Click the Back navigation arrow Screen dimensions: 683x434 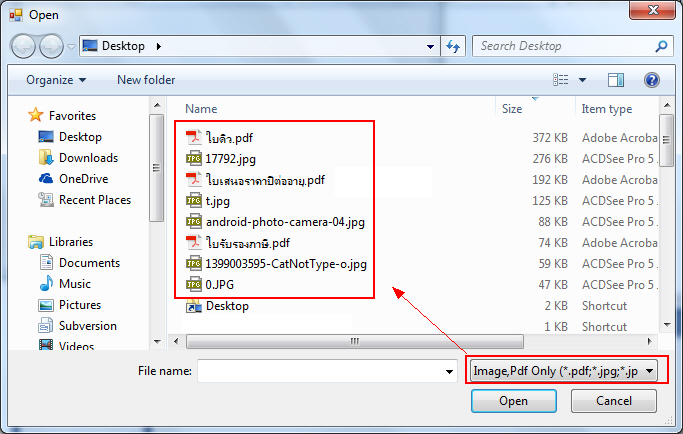23,46
